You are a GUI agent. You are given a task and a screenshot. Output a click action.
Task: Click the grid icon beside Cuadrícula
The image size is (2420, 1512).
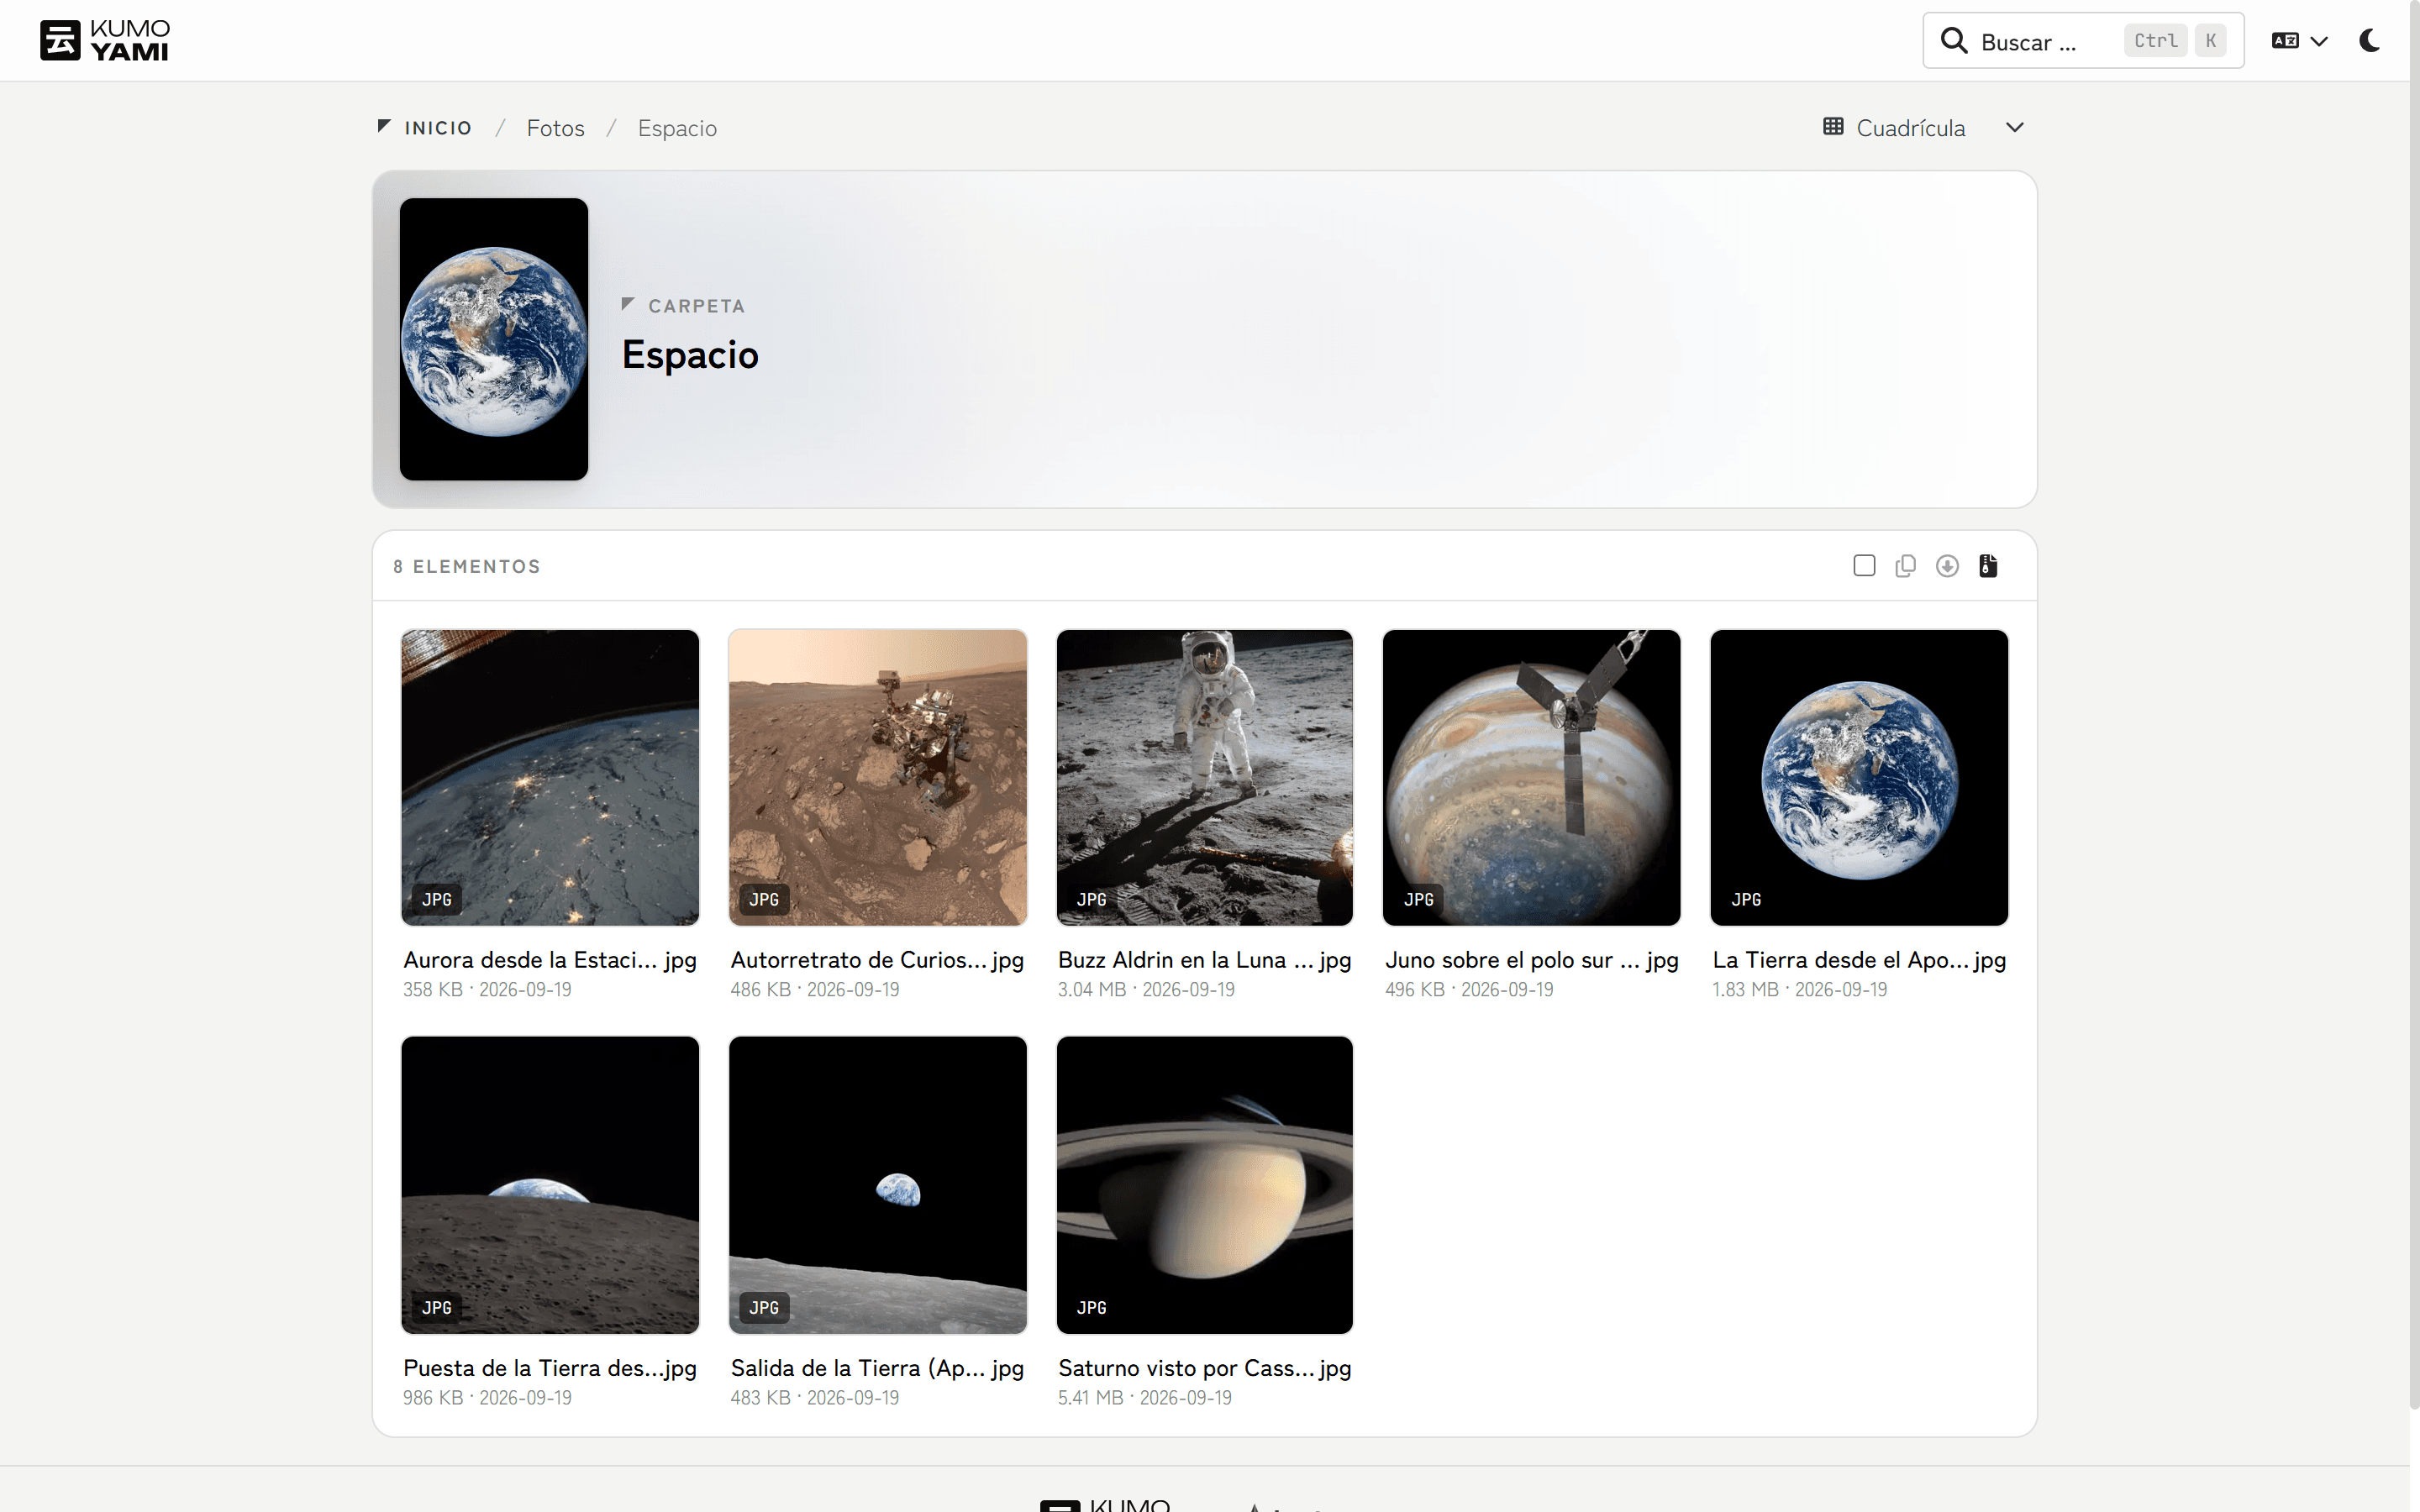pos(1833,127)
